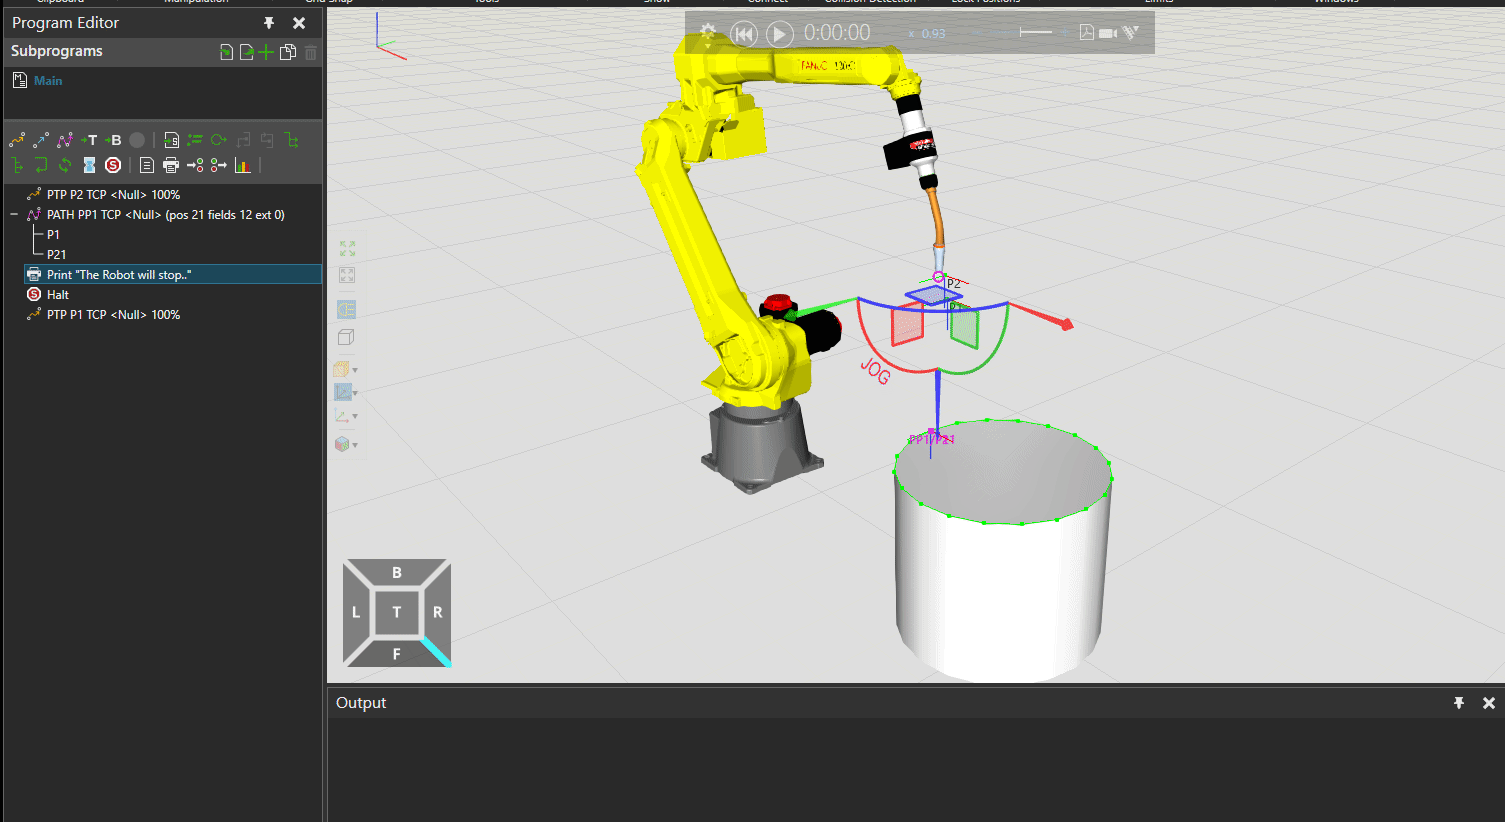Click the P2 point label in viewport
This screenshot has height=822, width=1505.
point(954,284)
